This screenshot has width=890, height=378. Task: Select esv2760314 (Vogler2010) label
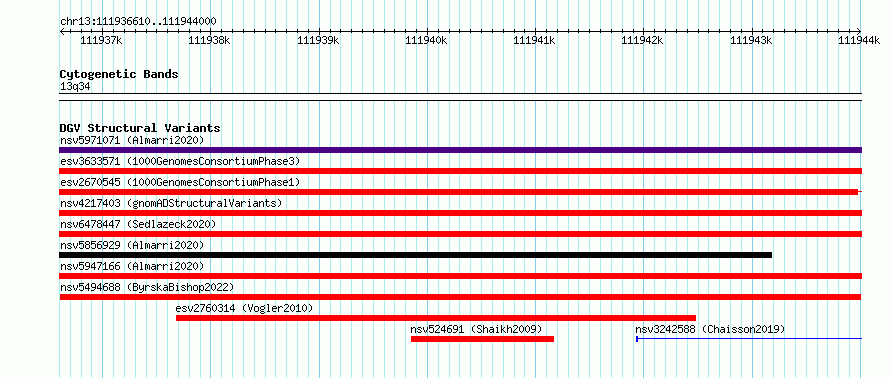[244, 308]
